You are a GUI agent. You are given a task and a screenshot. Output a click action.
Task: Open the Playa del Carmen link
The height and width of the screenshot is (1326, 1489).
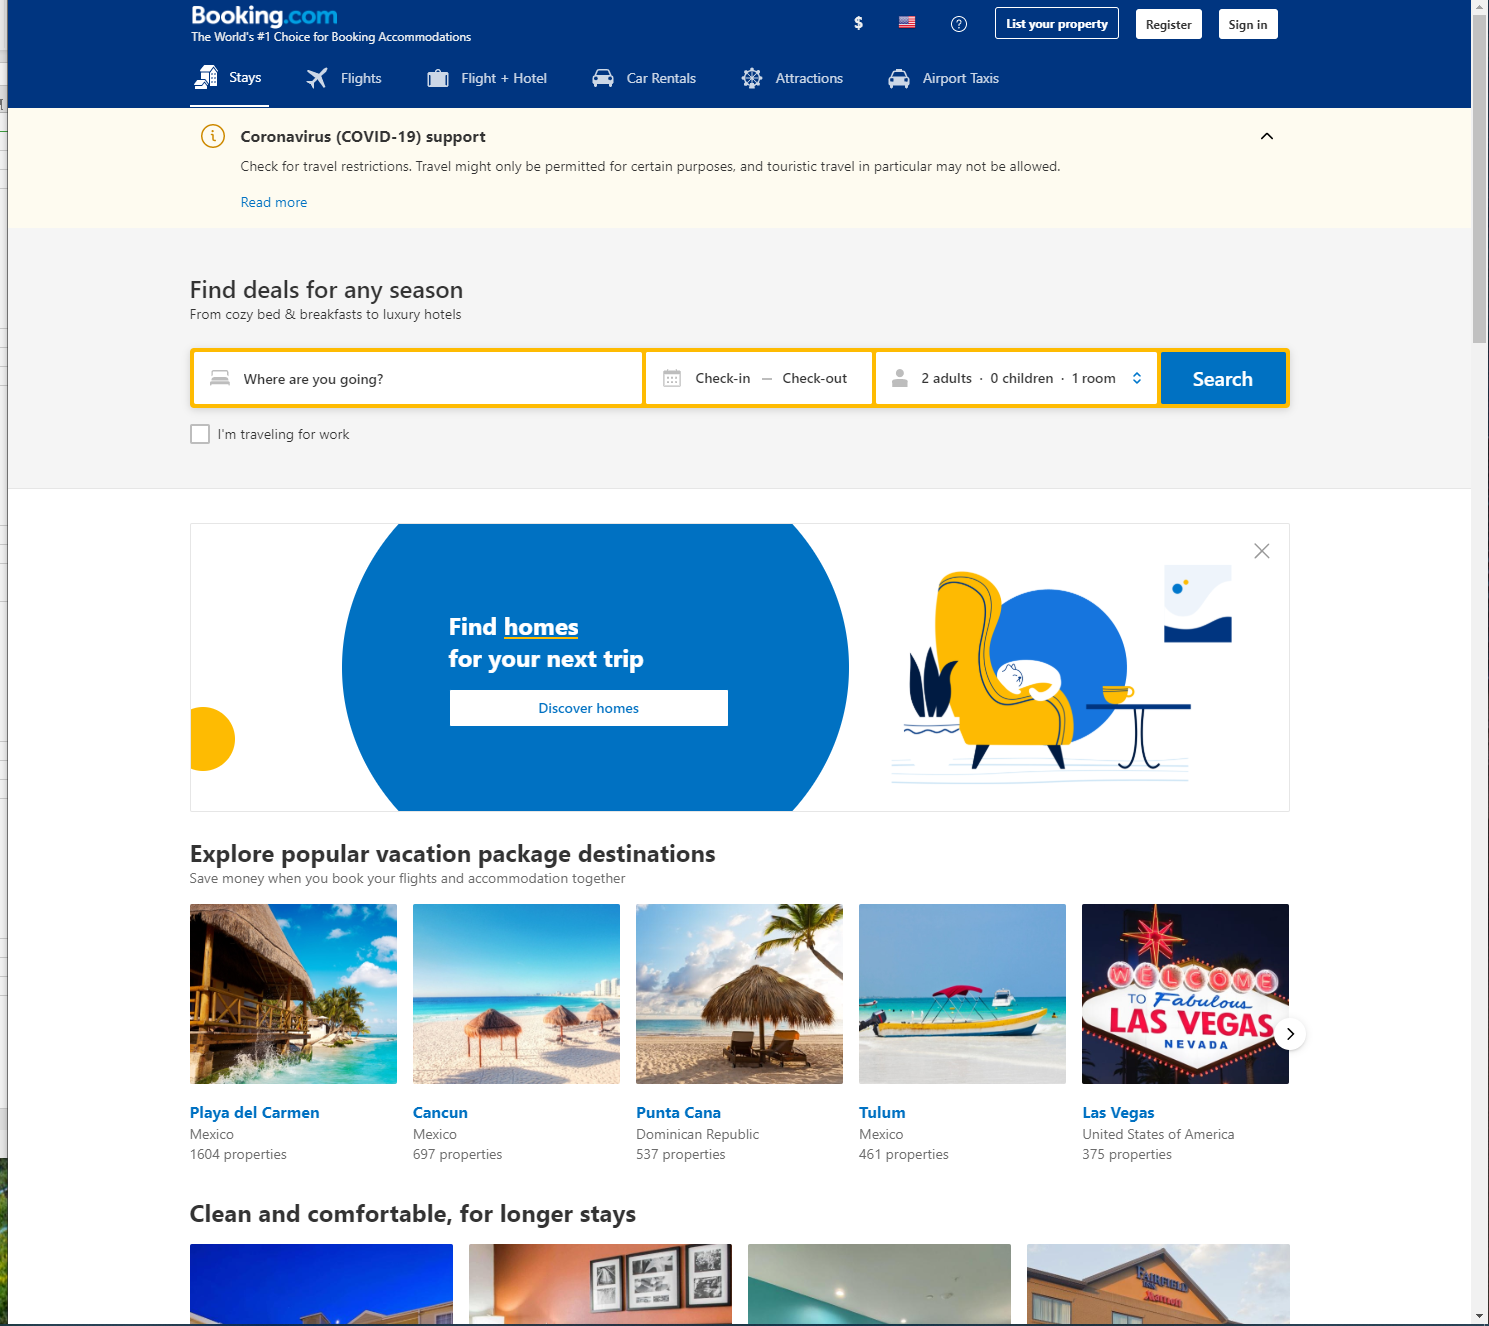tap(255, 1112)
